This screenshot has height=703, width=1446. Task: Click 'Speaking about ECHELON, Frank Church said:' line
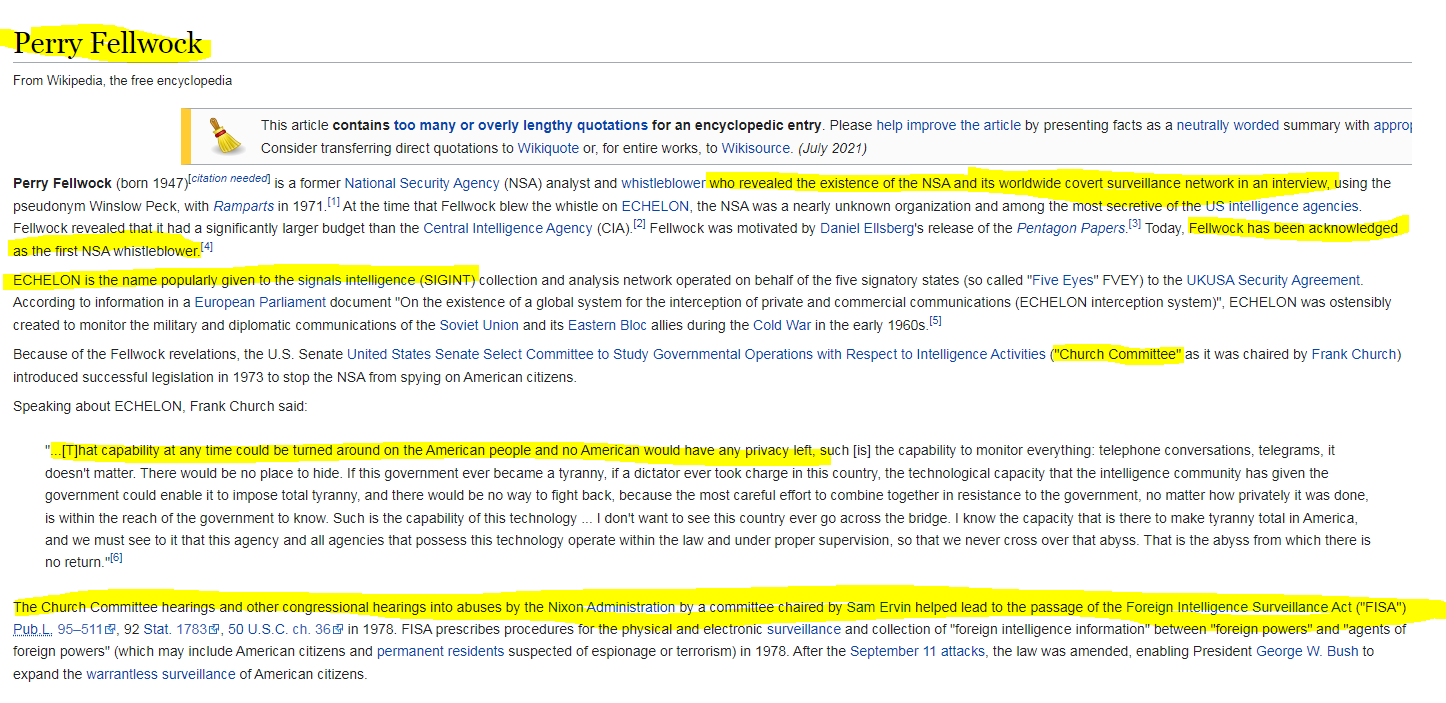pos(160,407)
